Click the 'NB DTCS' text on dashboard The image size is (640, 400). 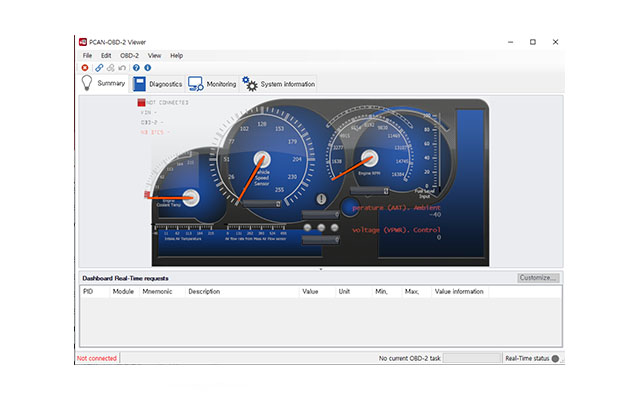[x=155, y=132]
